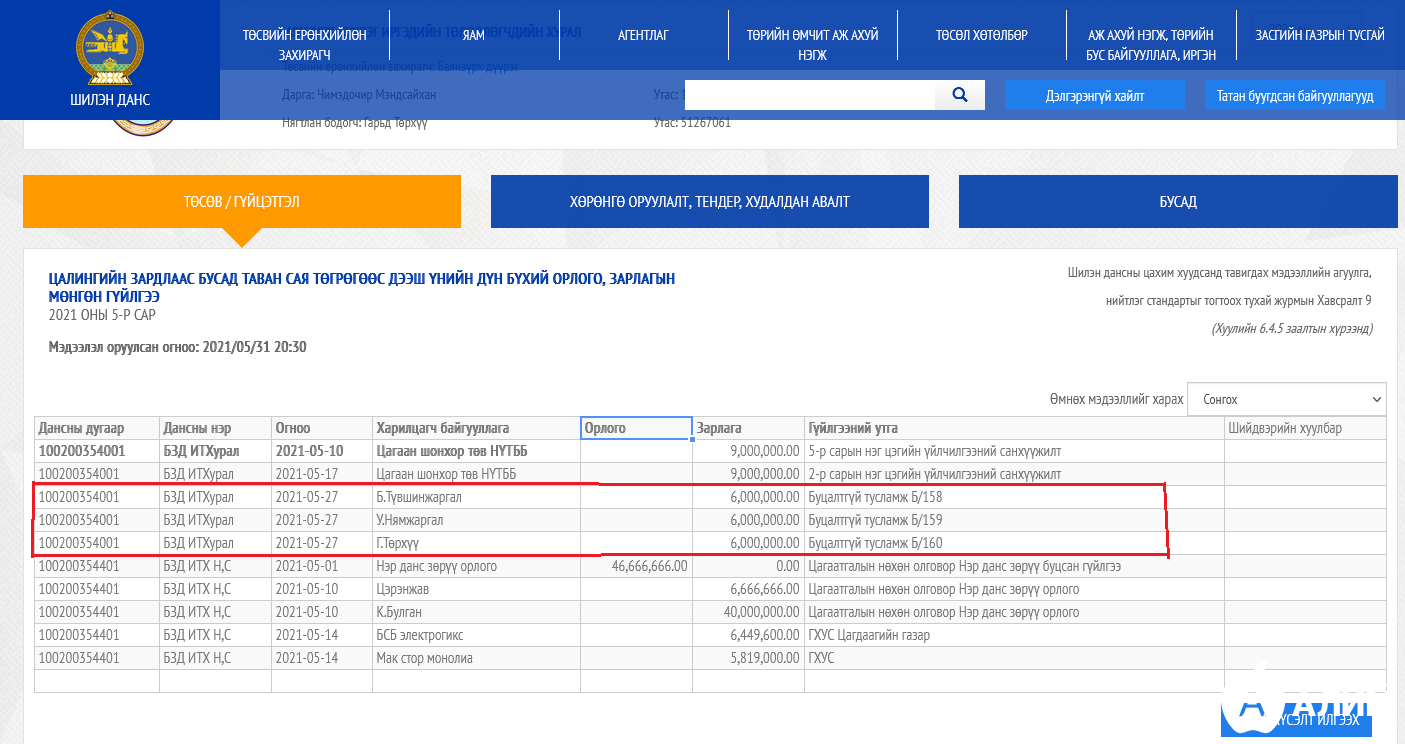This screenshot has width=1405, height=744.
Task: Open Засгийн газрын тусгай menu
Action: pos(1320,35)
